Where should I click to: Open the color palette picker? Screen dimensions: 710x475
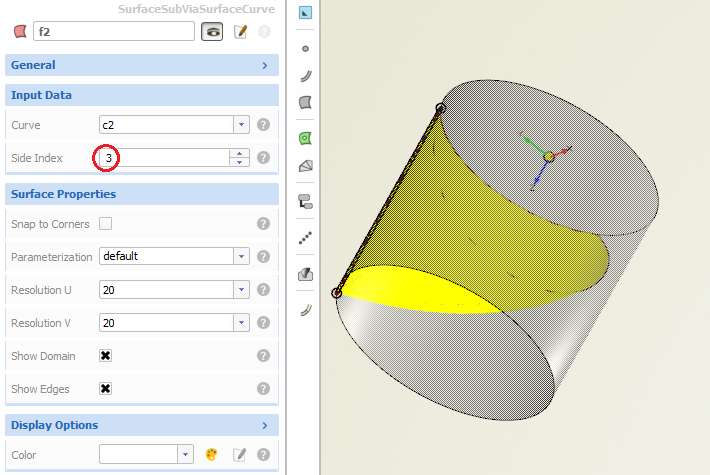[211, 454]
